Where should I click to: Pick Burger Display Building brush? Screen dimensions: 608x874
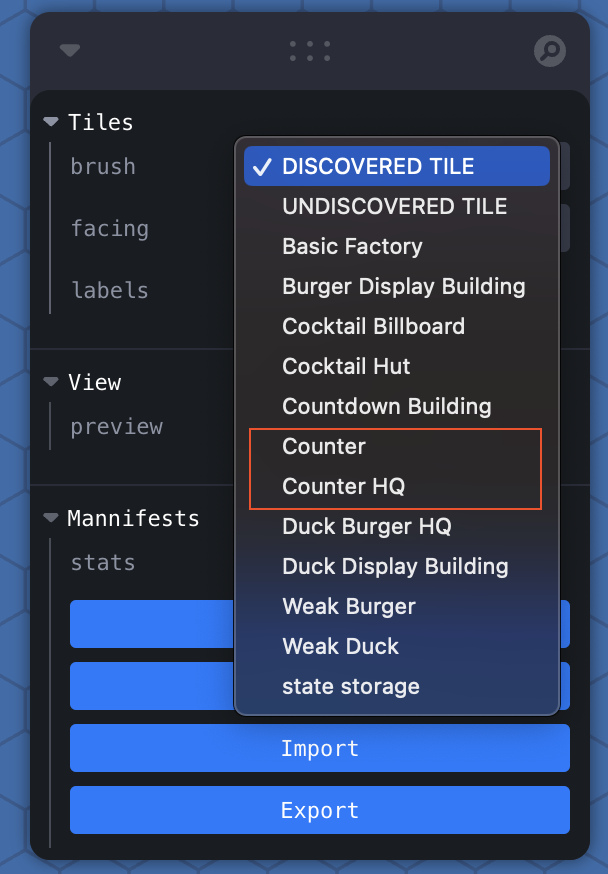click(x=403, y=286)
